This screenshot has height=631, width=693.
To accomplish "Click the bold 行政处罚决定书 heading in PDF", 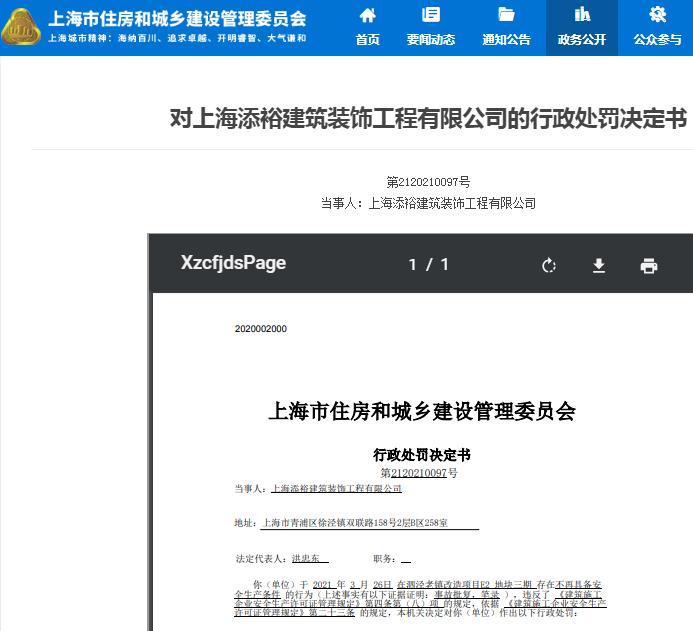I will 421,455.
